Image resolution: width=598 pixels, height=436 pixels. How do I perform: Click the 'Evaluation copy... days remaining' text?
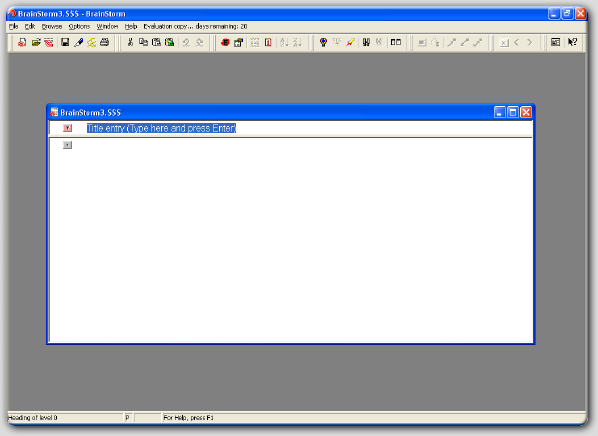point(195,26)
